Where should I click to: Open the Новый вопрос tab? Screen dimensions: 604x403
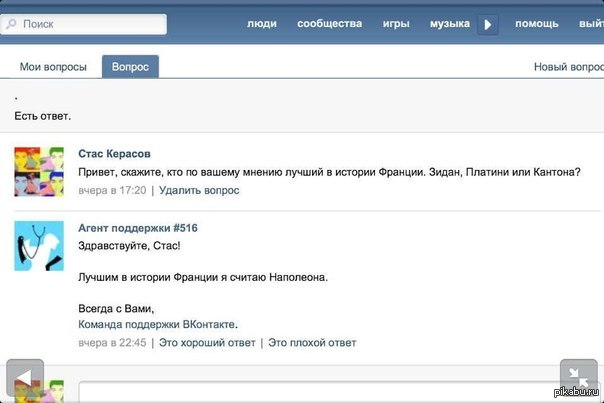coord(568,67)
